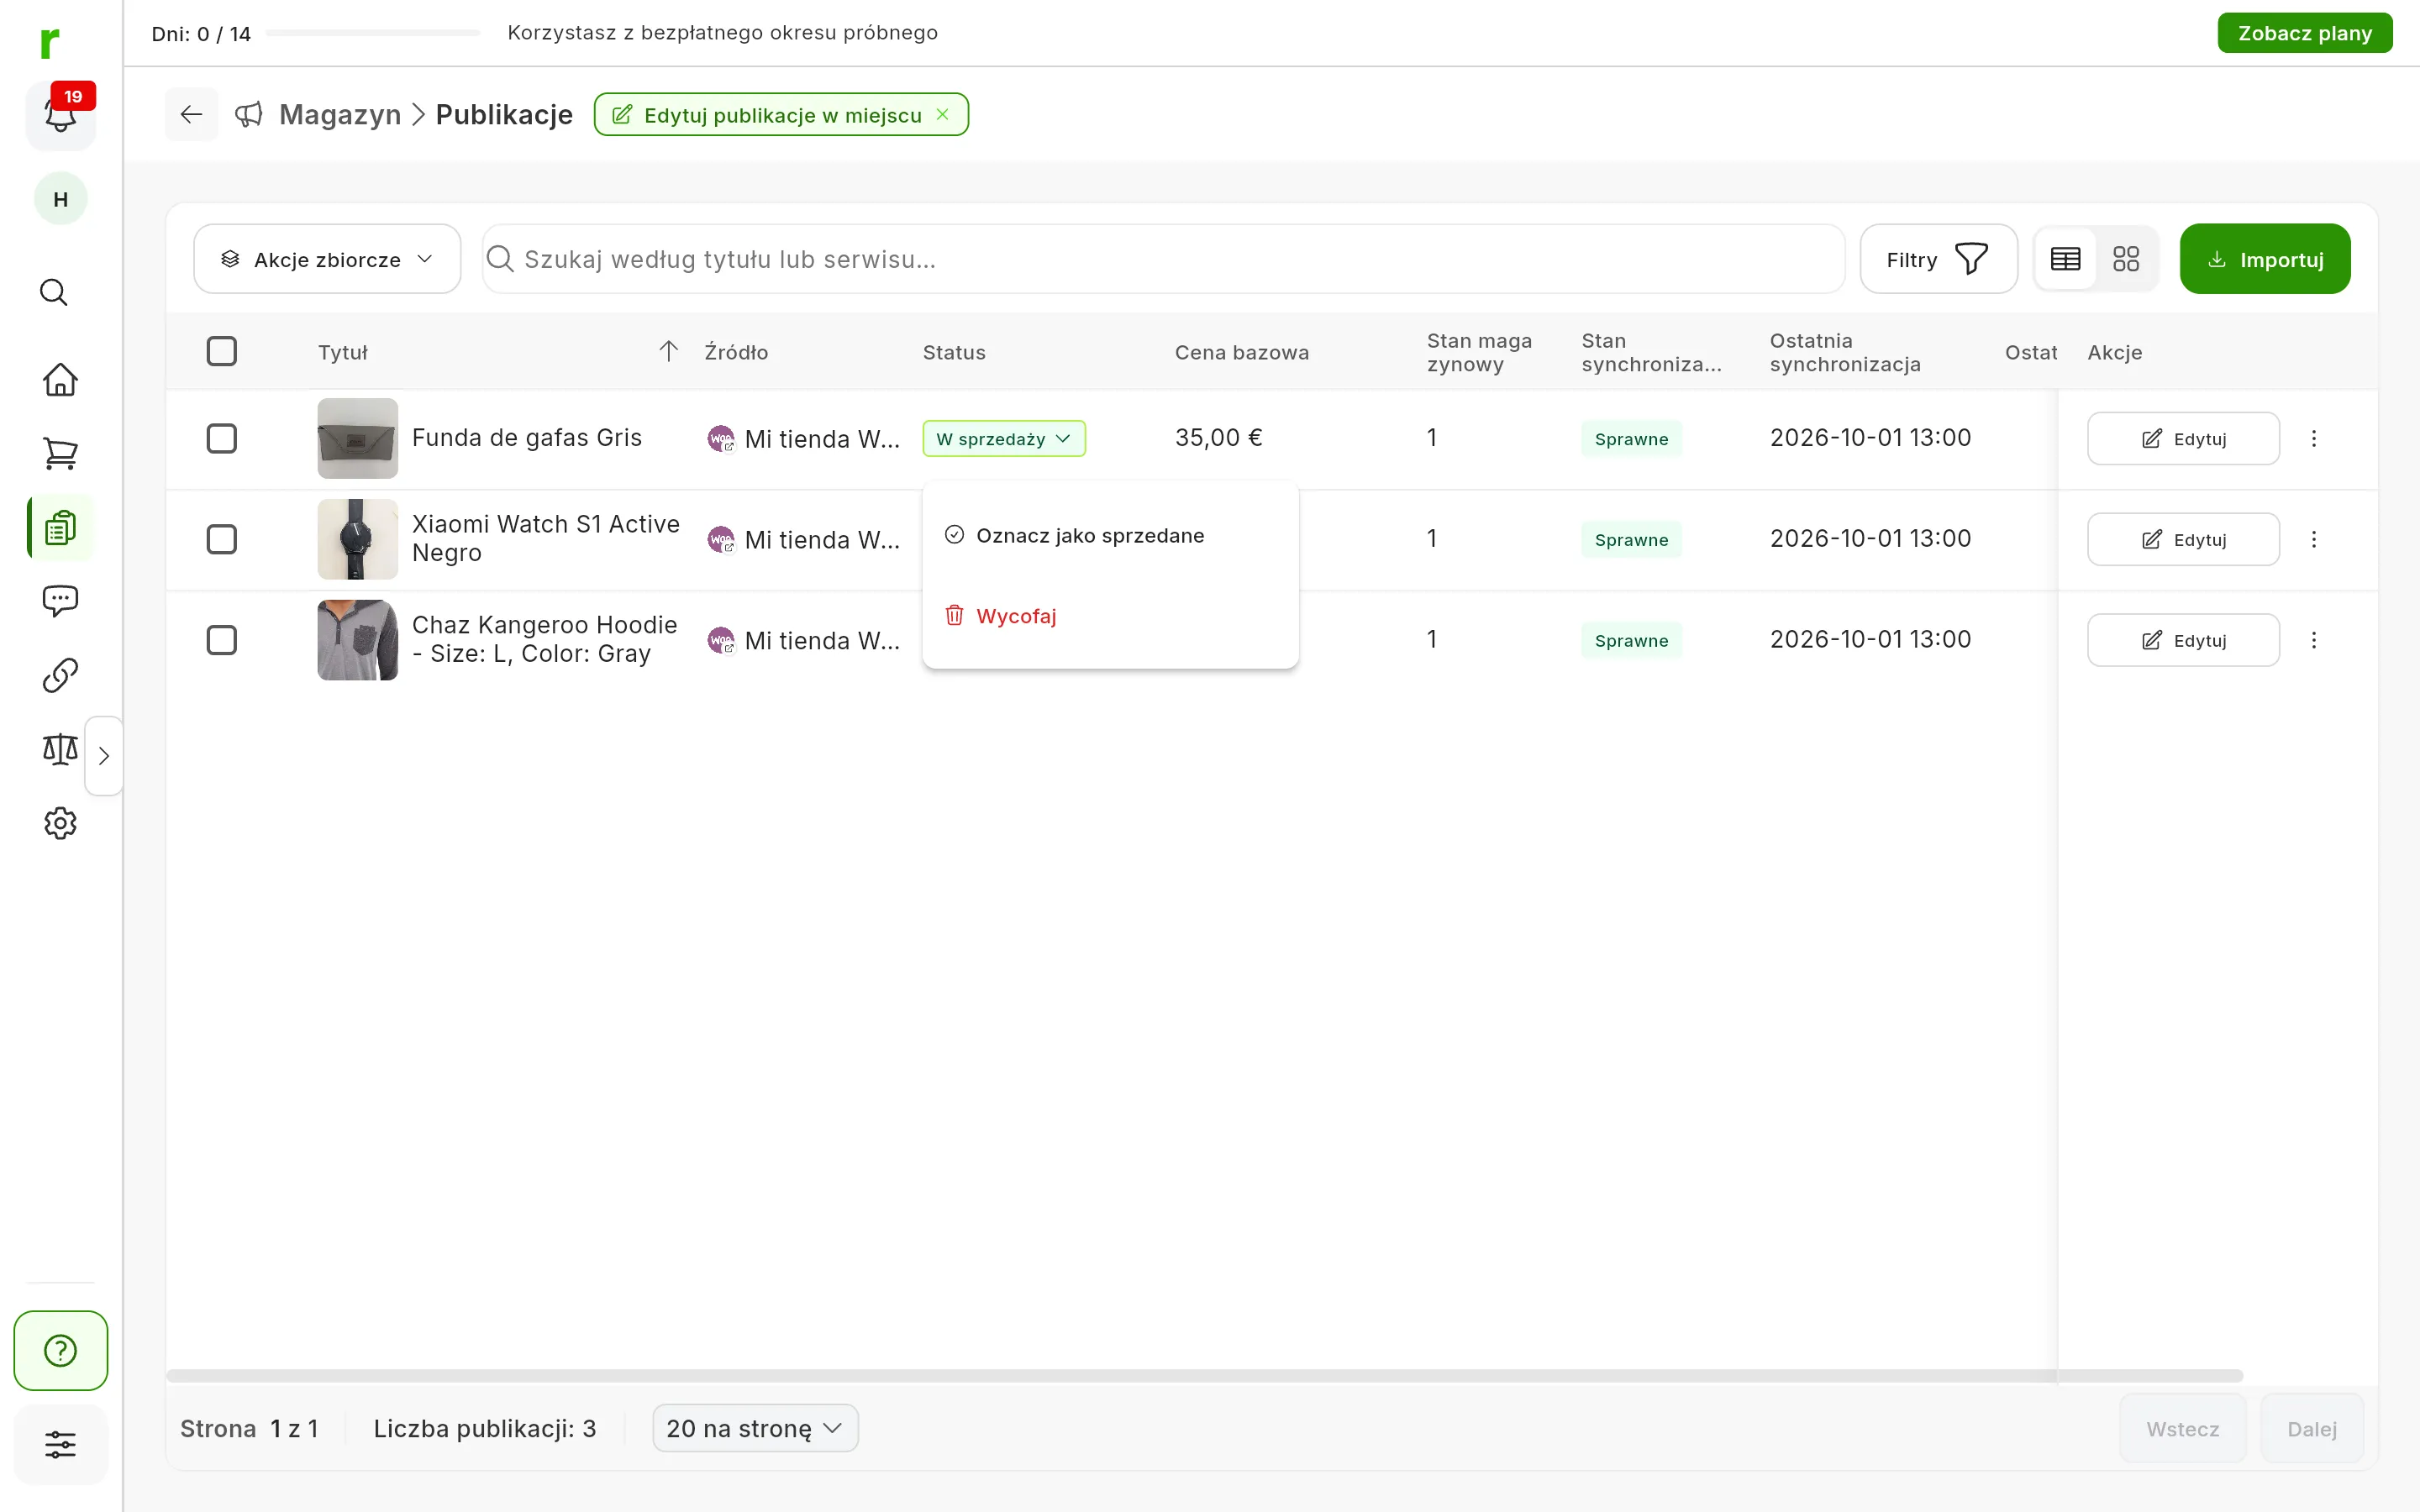Open notifications bell with 19 badge

[60, 114]
